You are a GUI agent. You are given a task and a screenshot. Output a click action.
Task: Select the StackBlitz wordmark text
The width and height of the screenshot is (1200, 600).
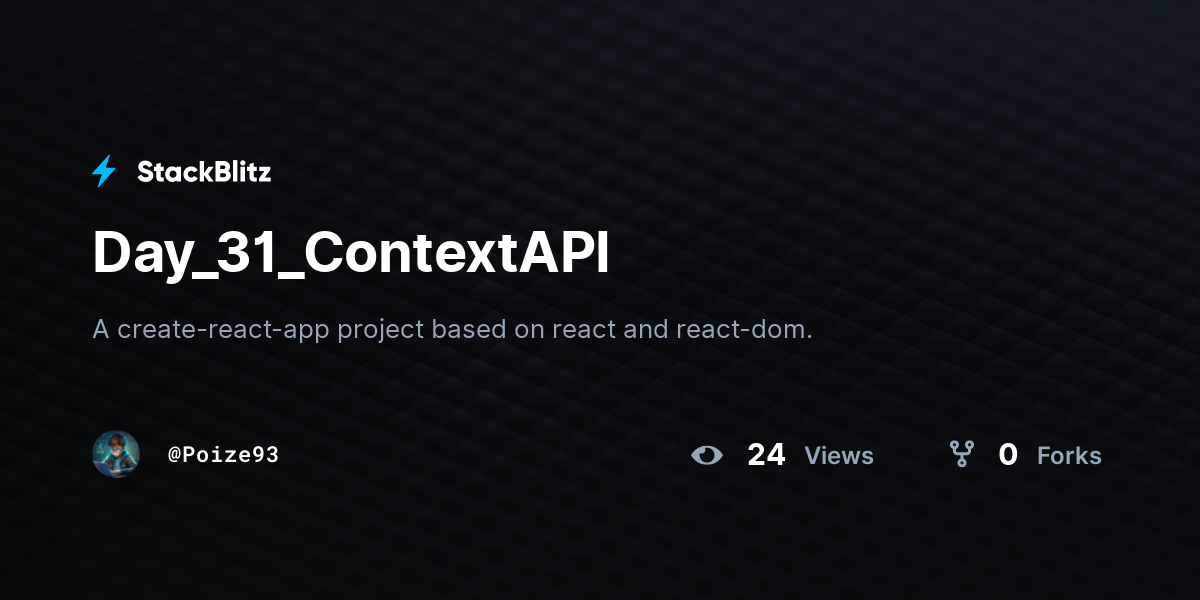[204, 172]
